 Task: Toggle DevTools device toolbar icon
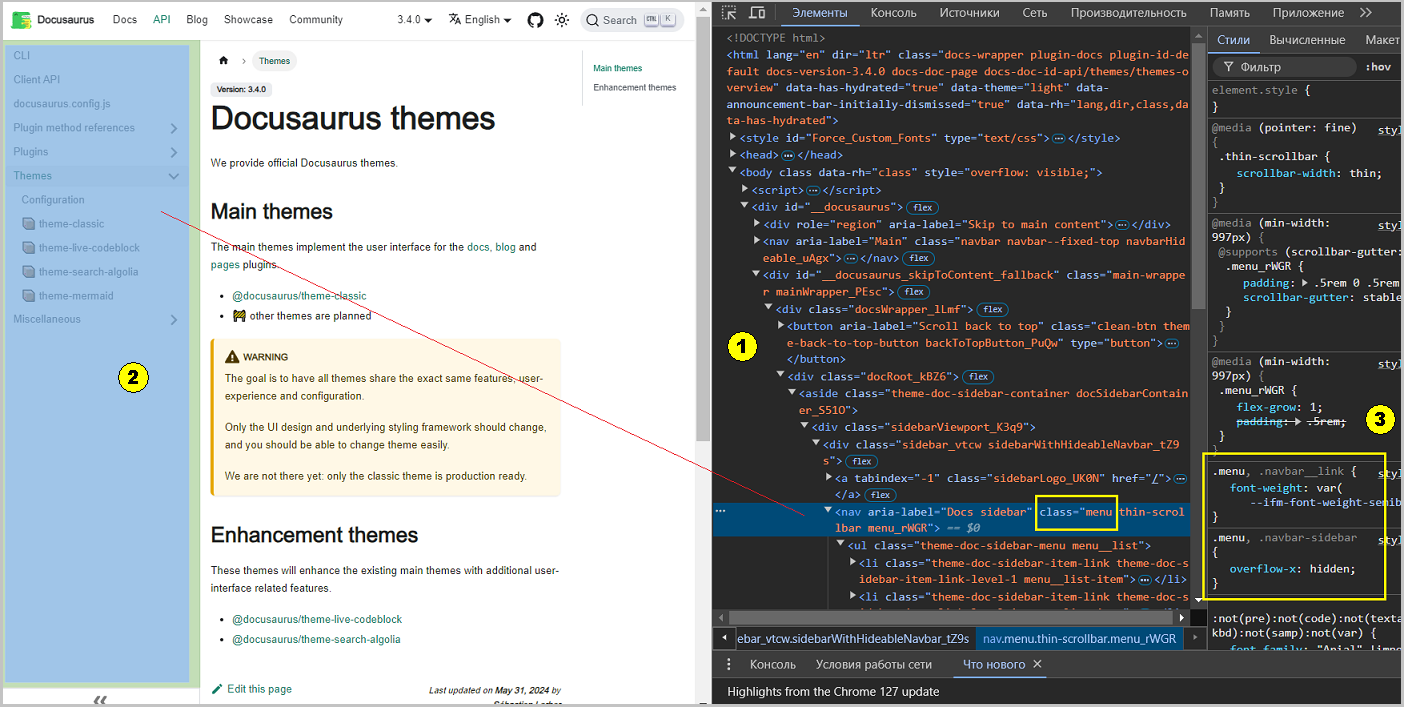(x=757, y=13)
